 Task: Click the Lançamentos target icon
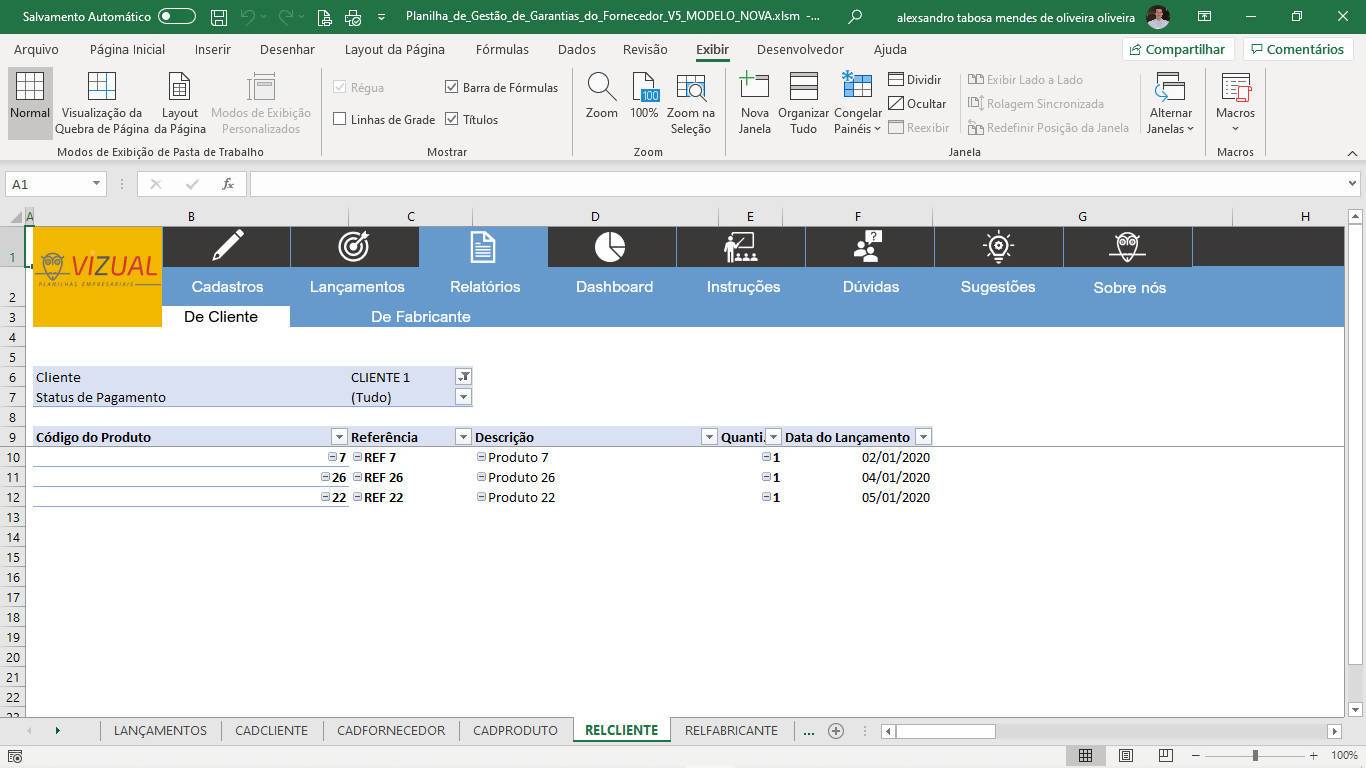[354, 246]
